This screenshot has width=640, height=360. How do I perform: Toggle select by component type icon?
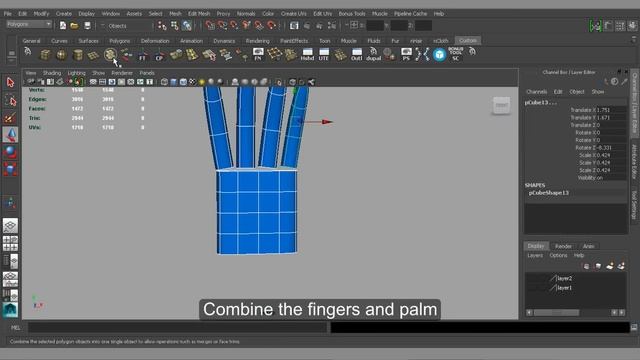tap(187, 26)
